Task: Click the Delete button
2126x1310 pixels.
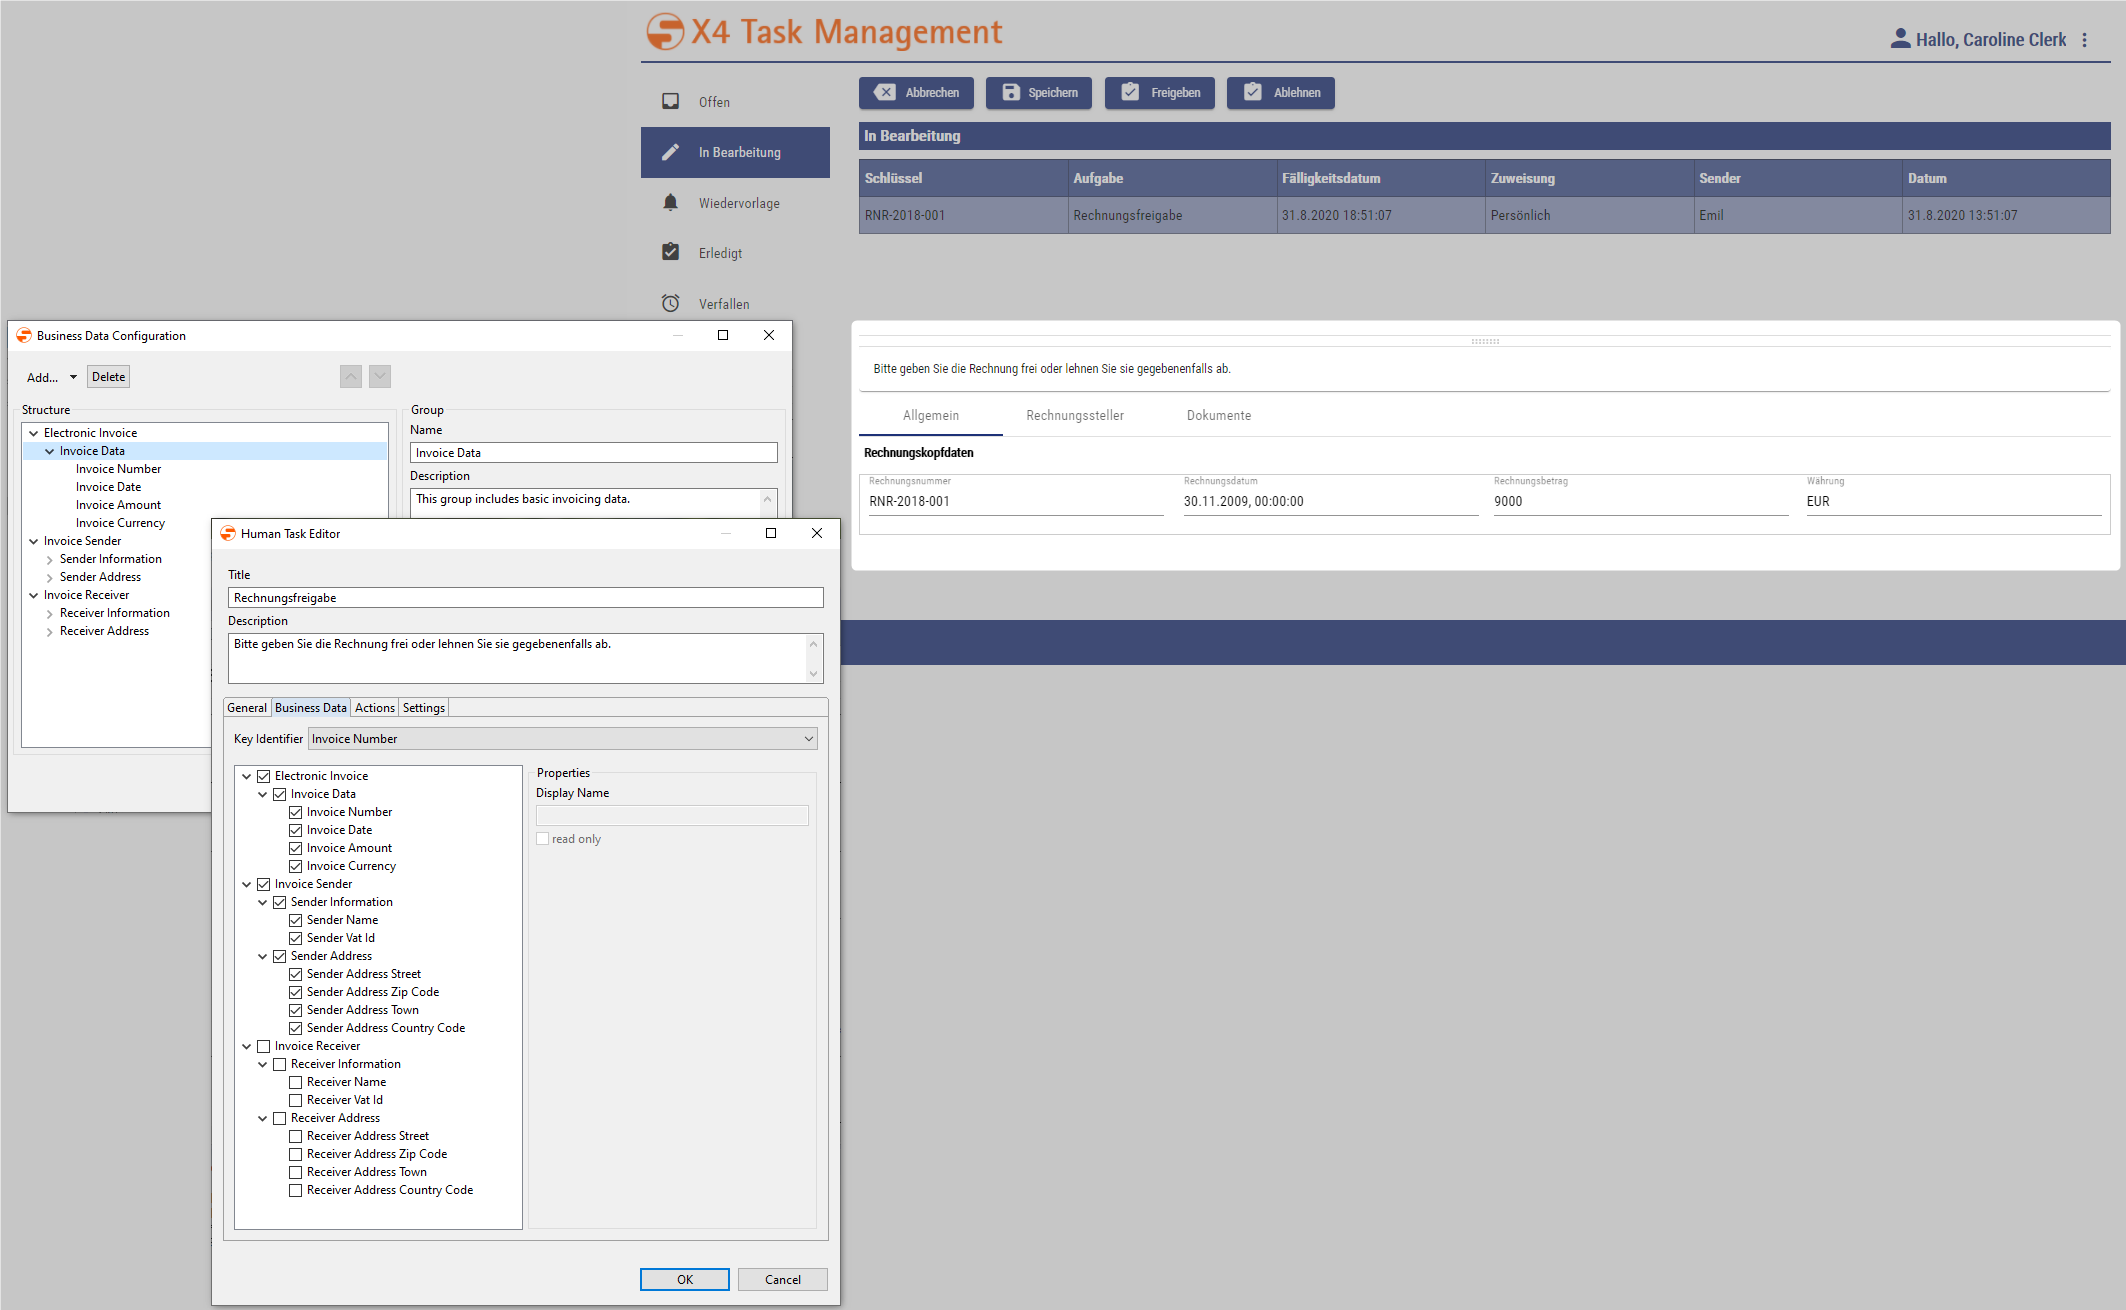Action: pos(108,376)
